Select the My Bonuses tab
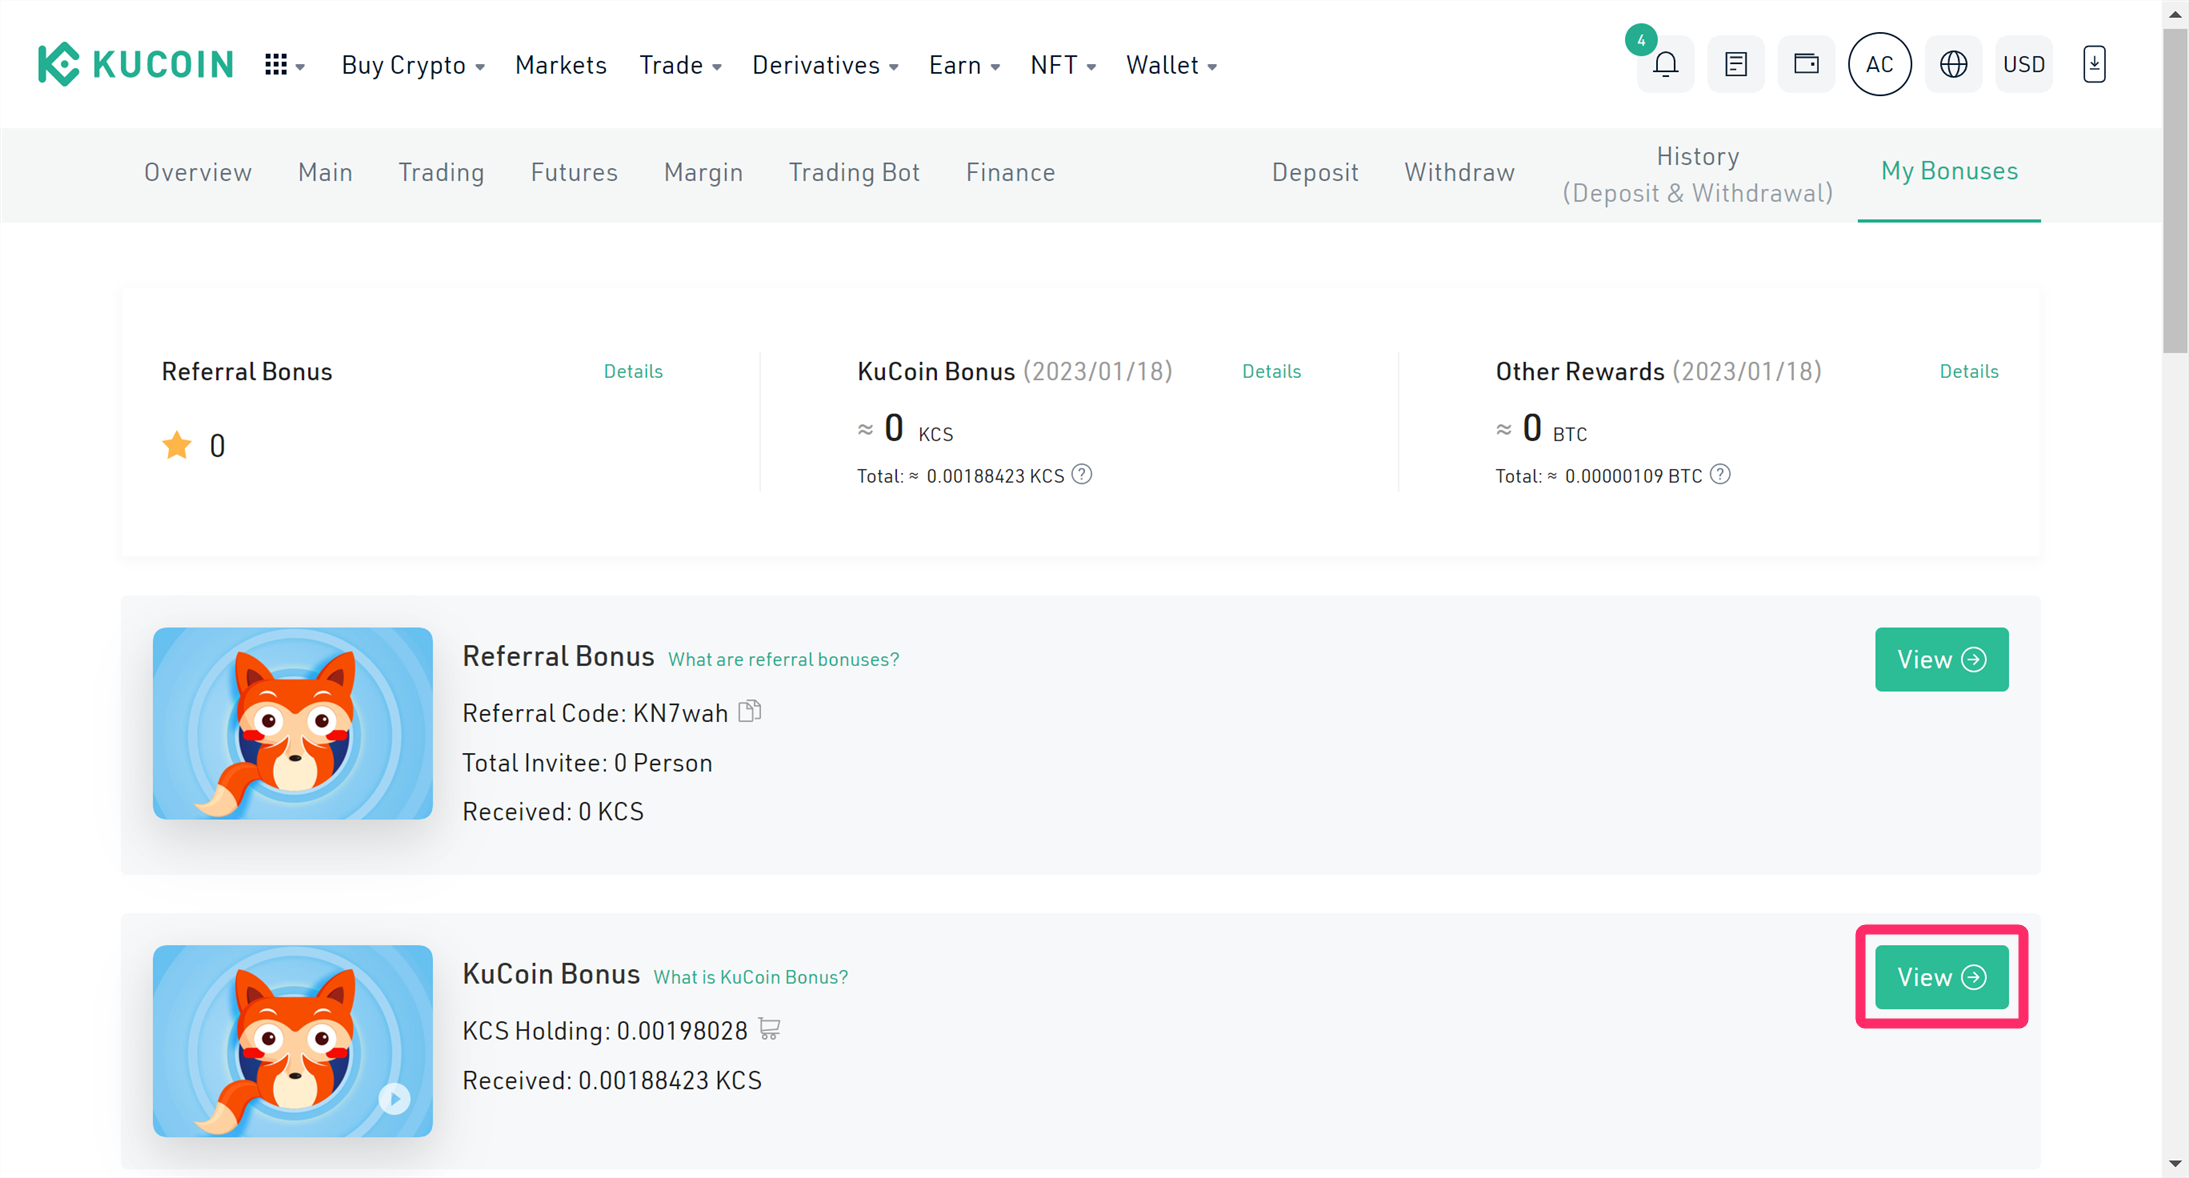 [x=1949, y=171]
